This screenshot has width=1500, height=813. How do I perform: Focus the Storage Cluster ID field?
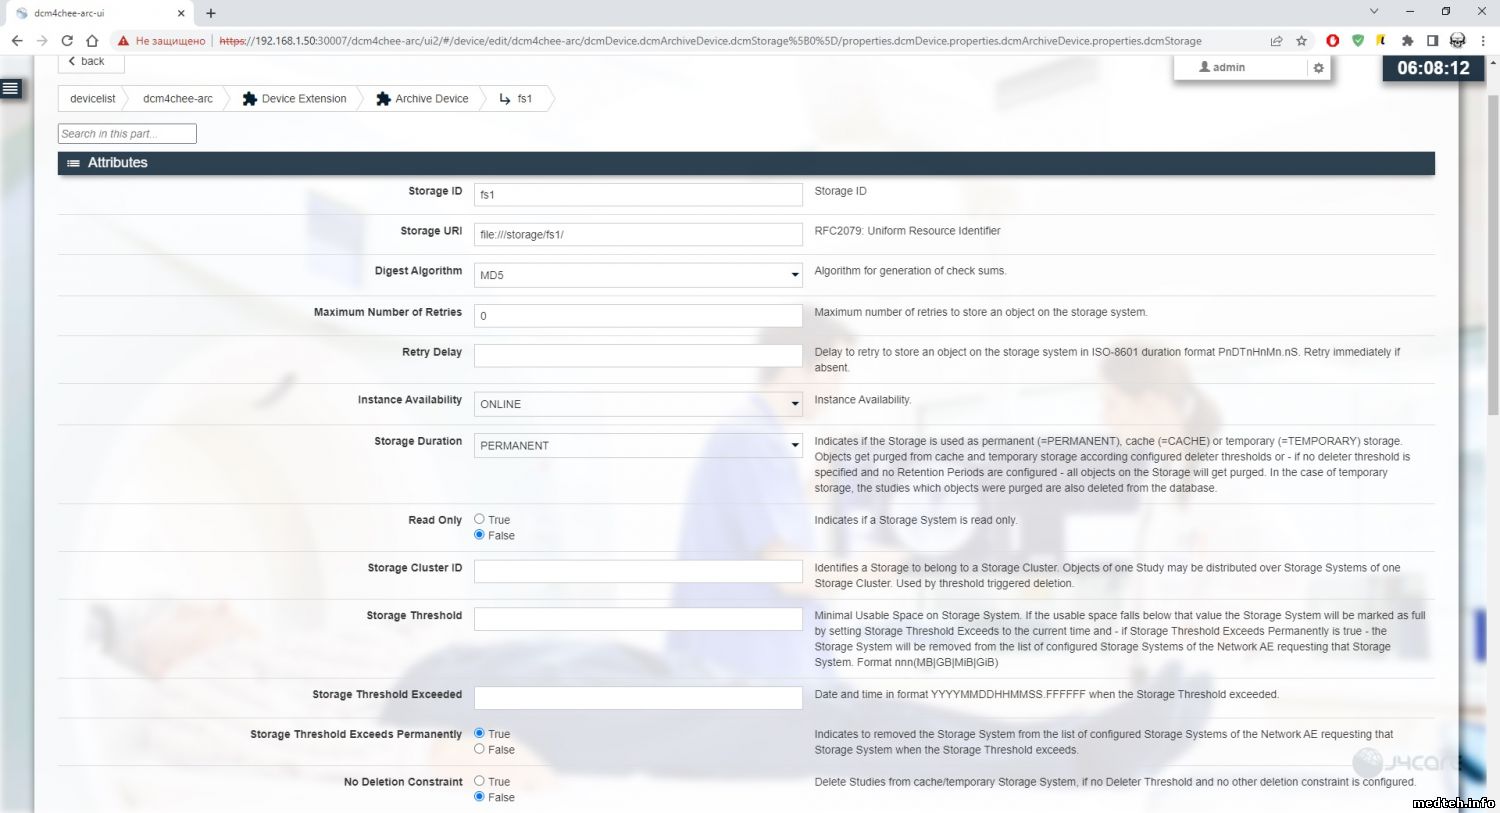pyautogui.click(x=637, y=571)
